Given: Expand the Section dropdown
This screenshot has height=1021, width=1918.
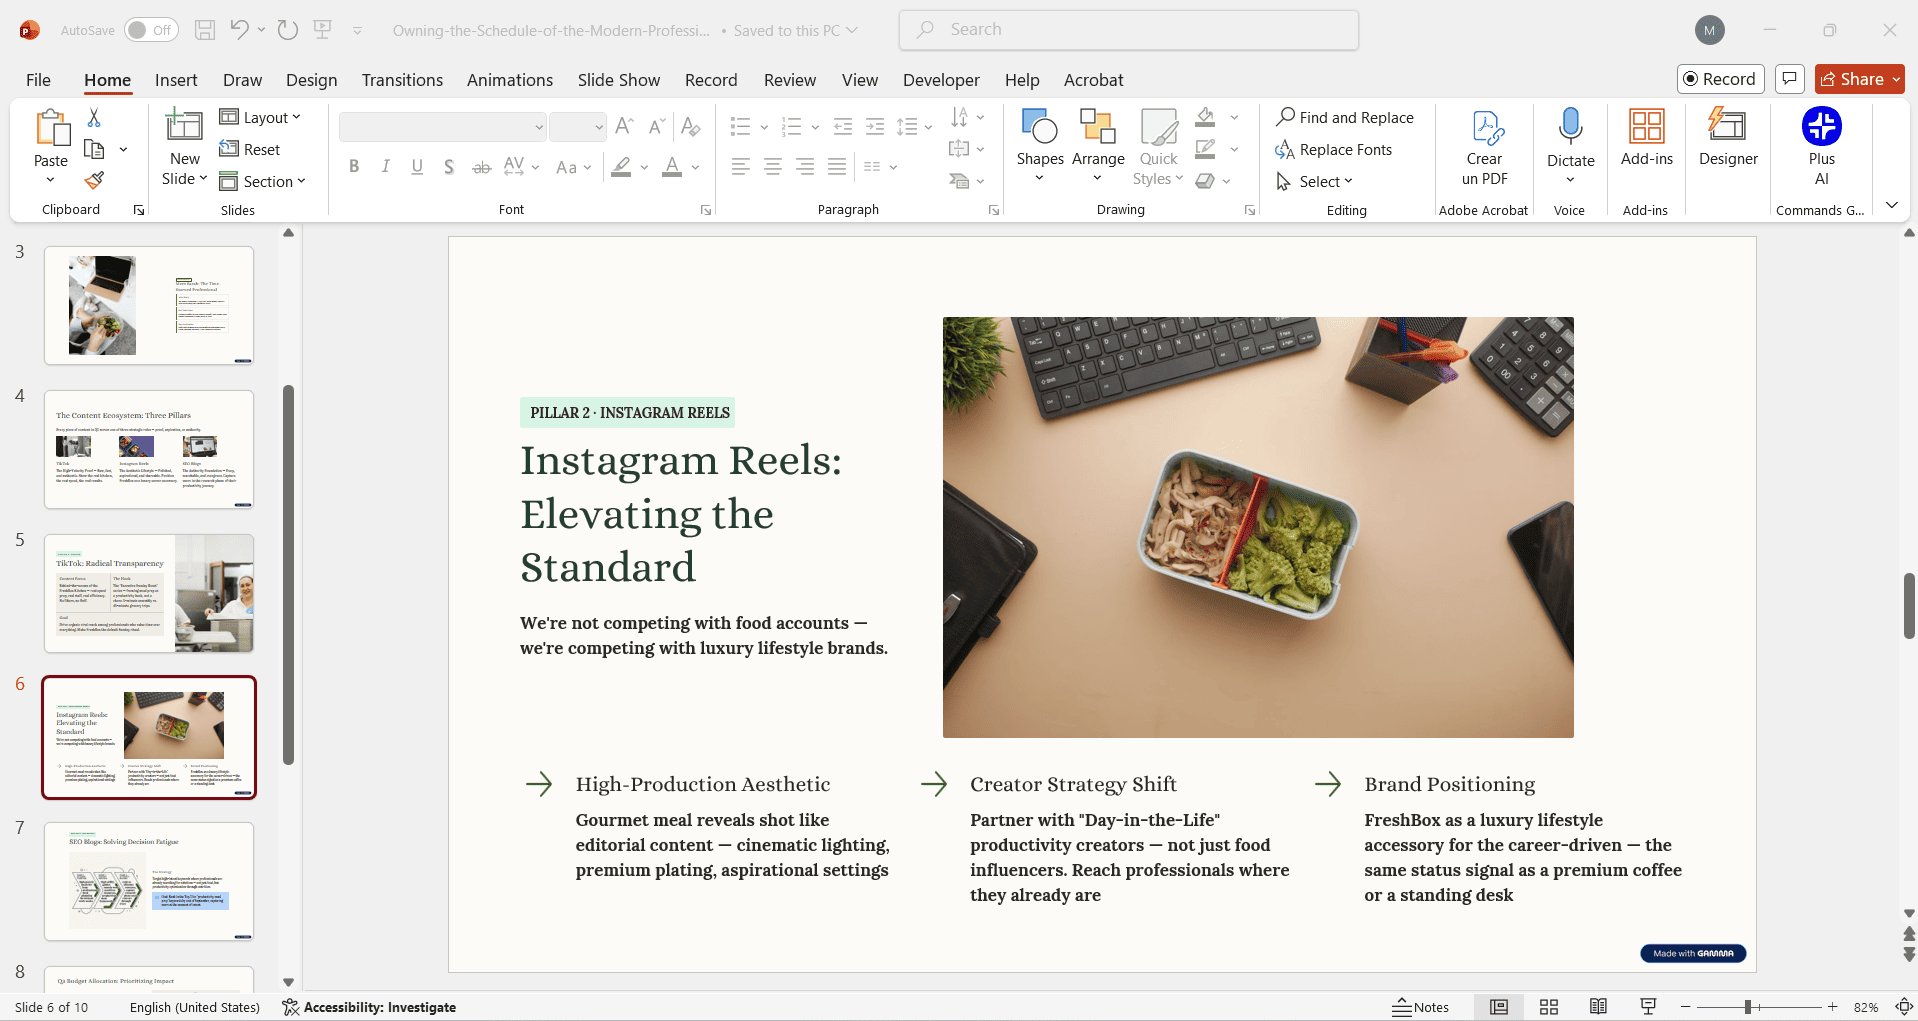Looking at the screenshot, I should pyautogui.click(x=263, y=181).
